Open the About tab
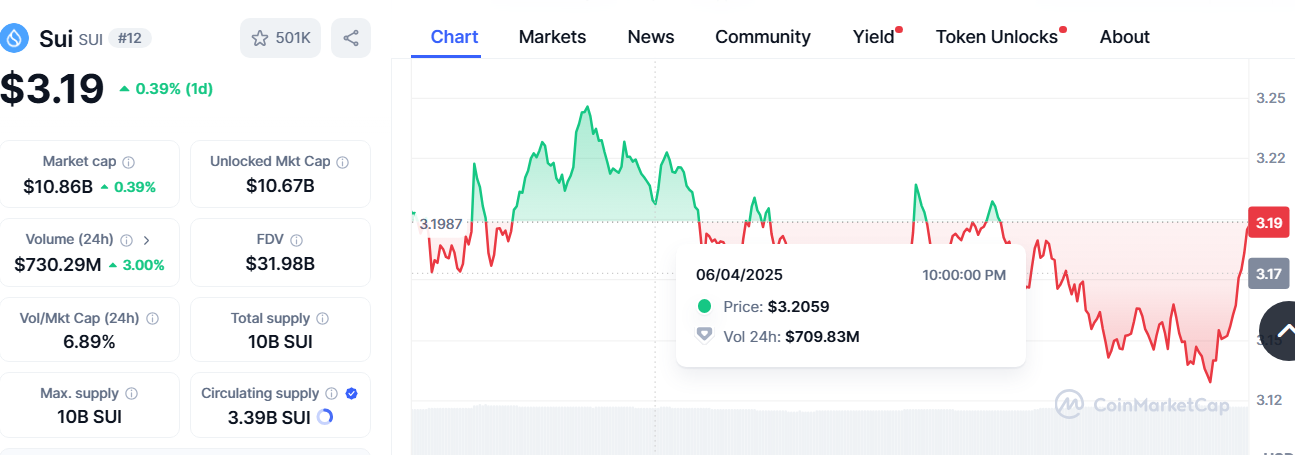1295x455 pixels. (1124, 37)
